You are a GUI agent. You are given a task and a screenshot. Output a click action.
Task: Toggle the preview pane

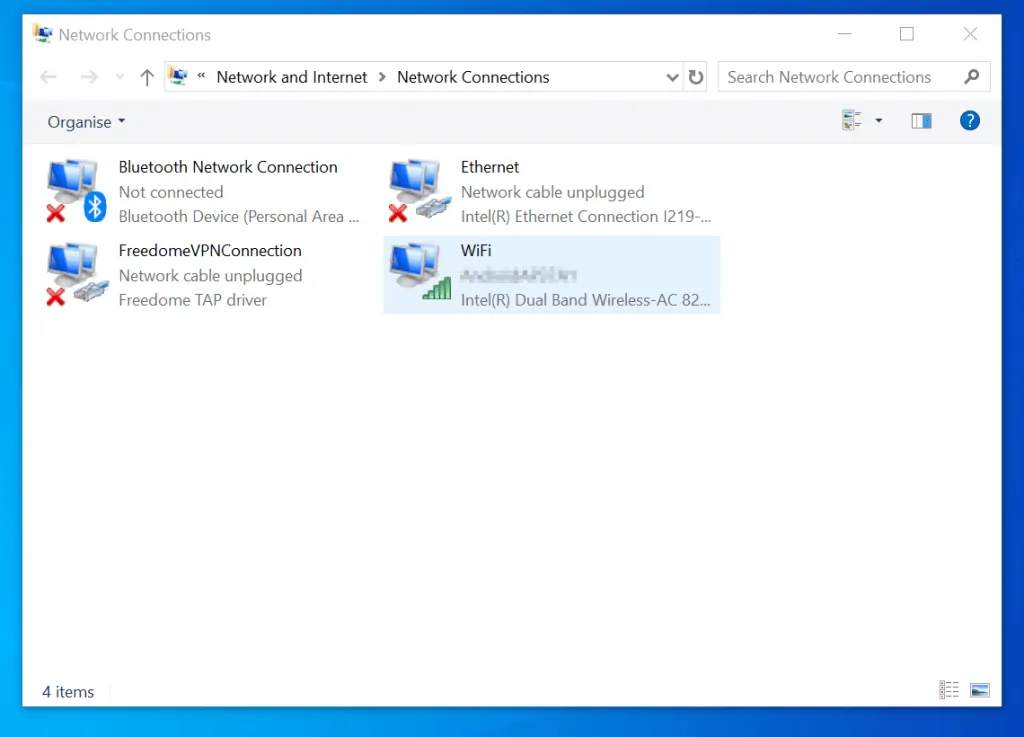click(920, 120)
